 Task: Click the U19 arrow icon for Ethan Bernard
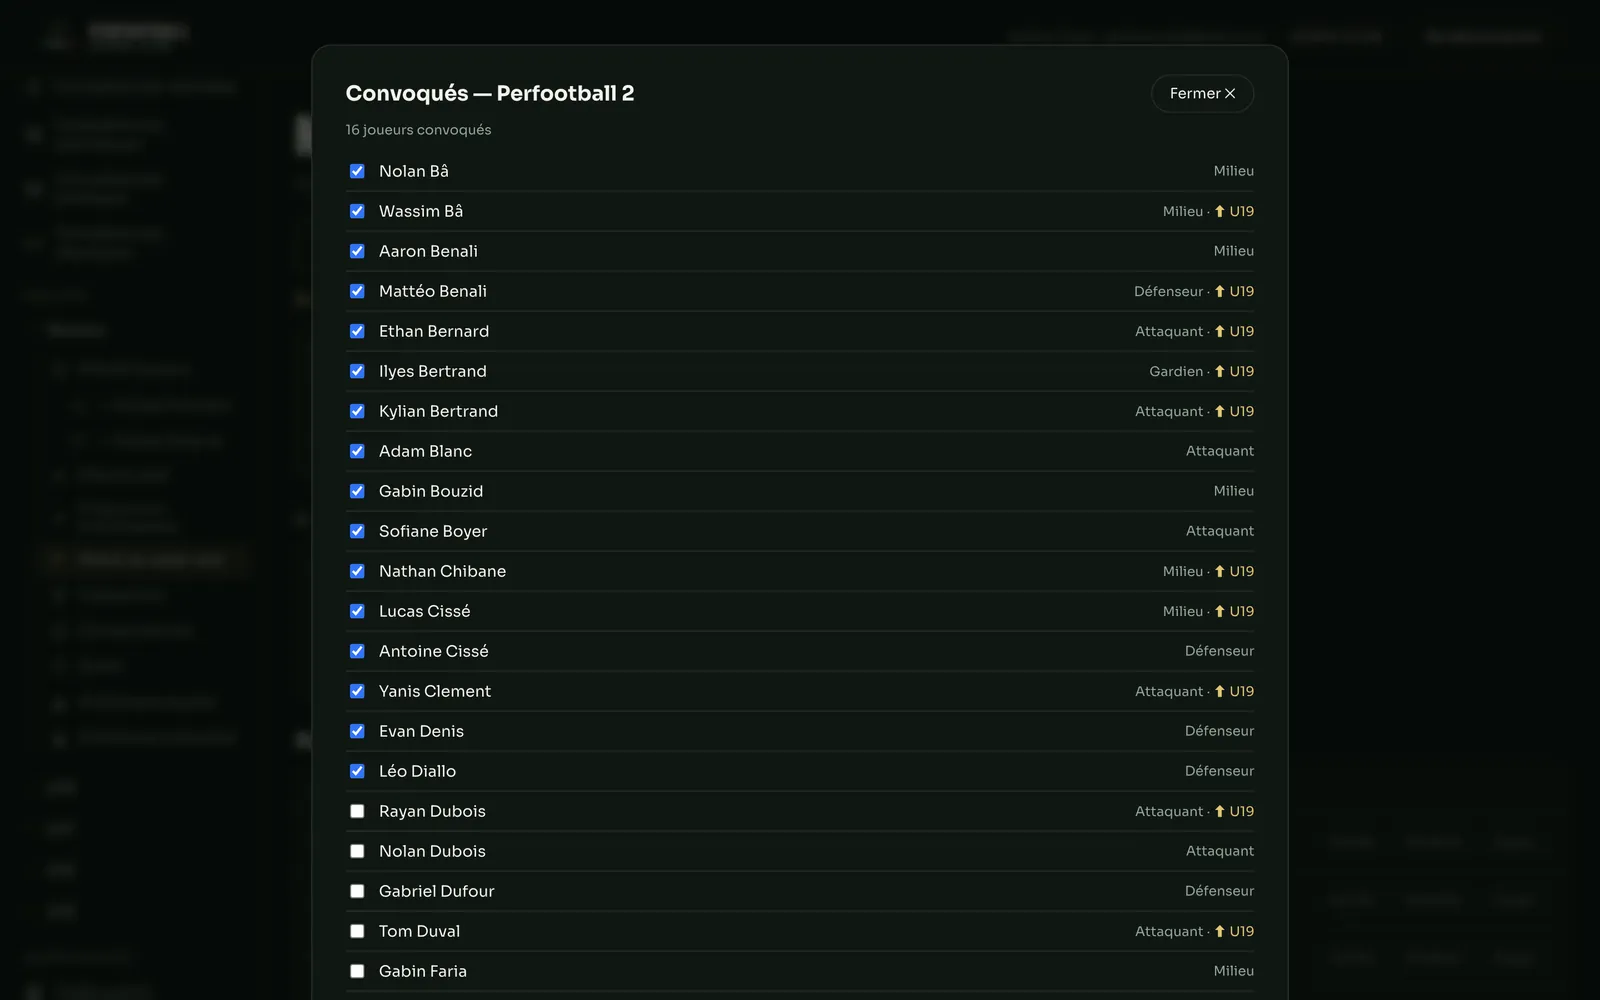(1219, 331)
